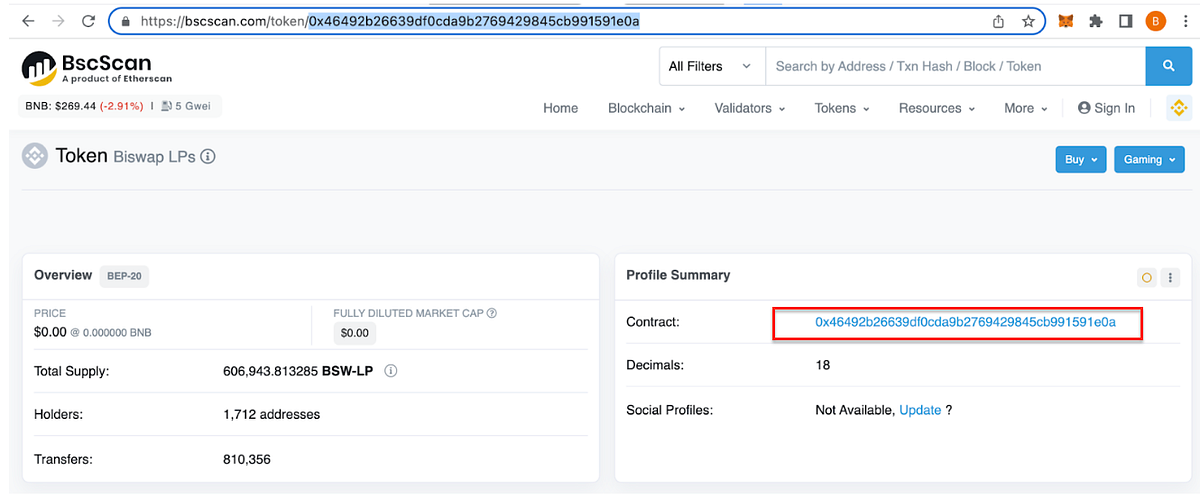Toggle the browser side panel icon
This screenshot has height=500, width=1200.
(1125, 21)
